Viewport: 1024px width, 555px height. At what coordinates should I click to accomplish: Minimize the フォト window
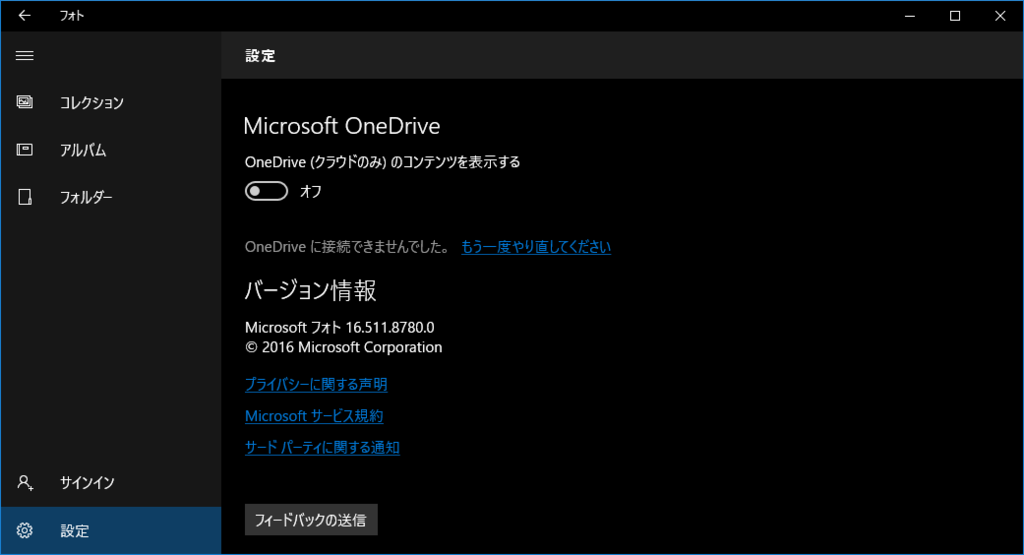(x=910, y=16)
